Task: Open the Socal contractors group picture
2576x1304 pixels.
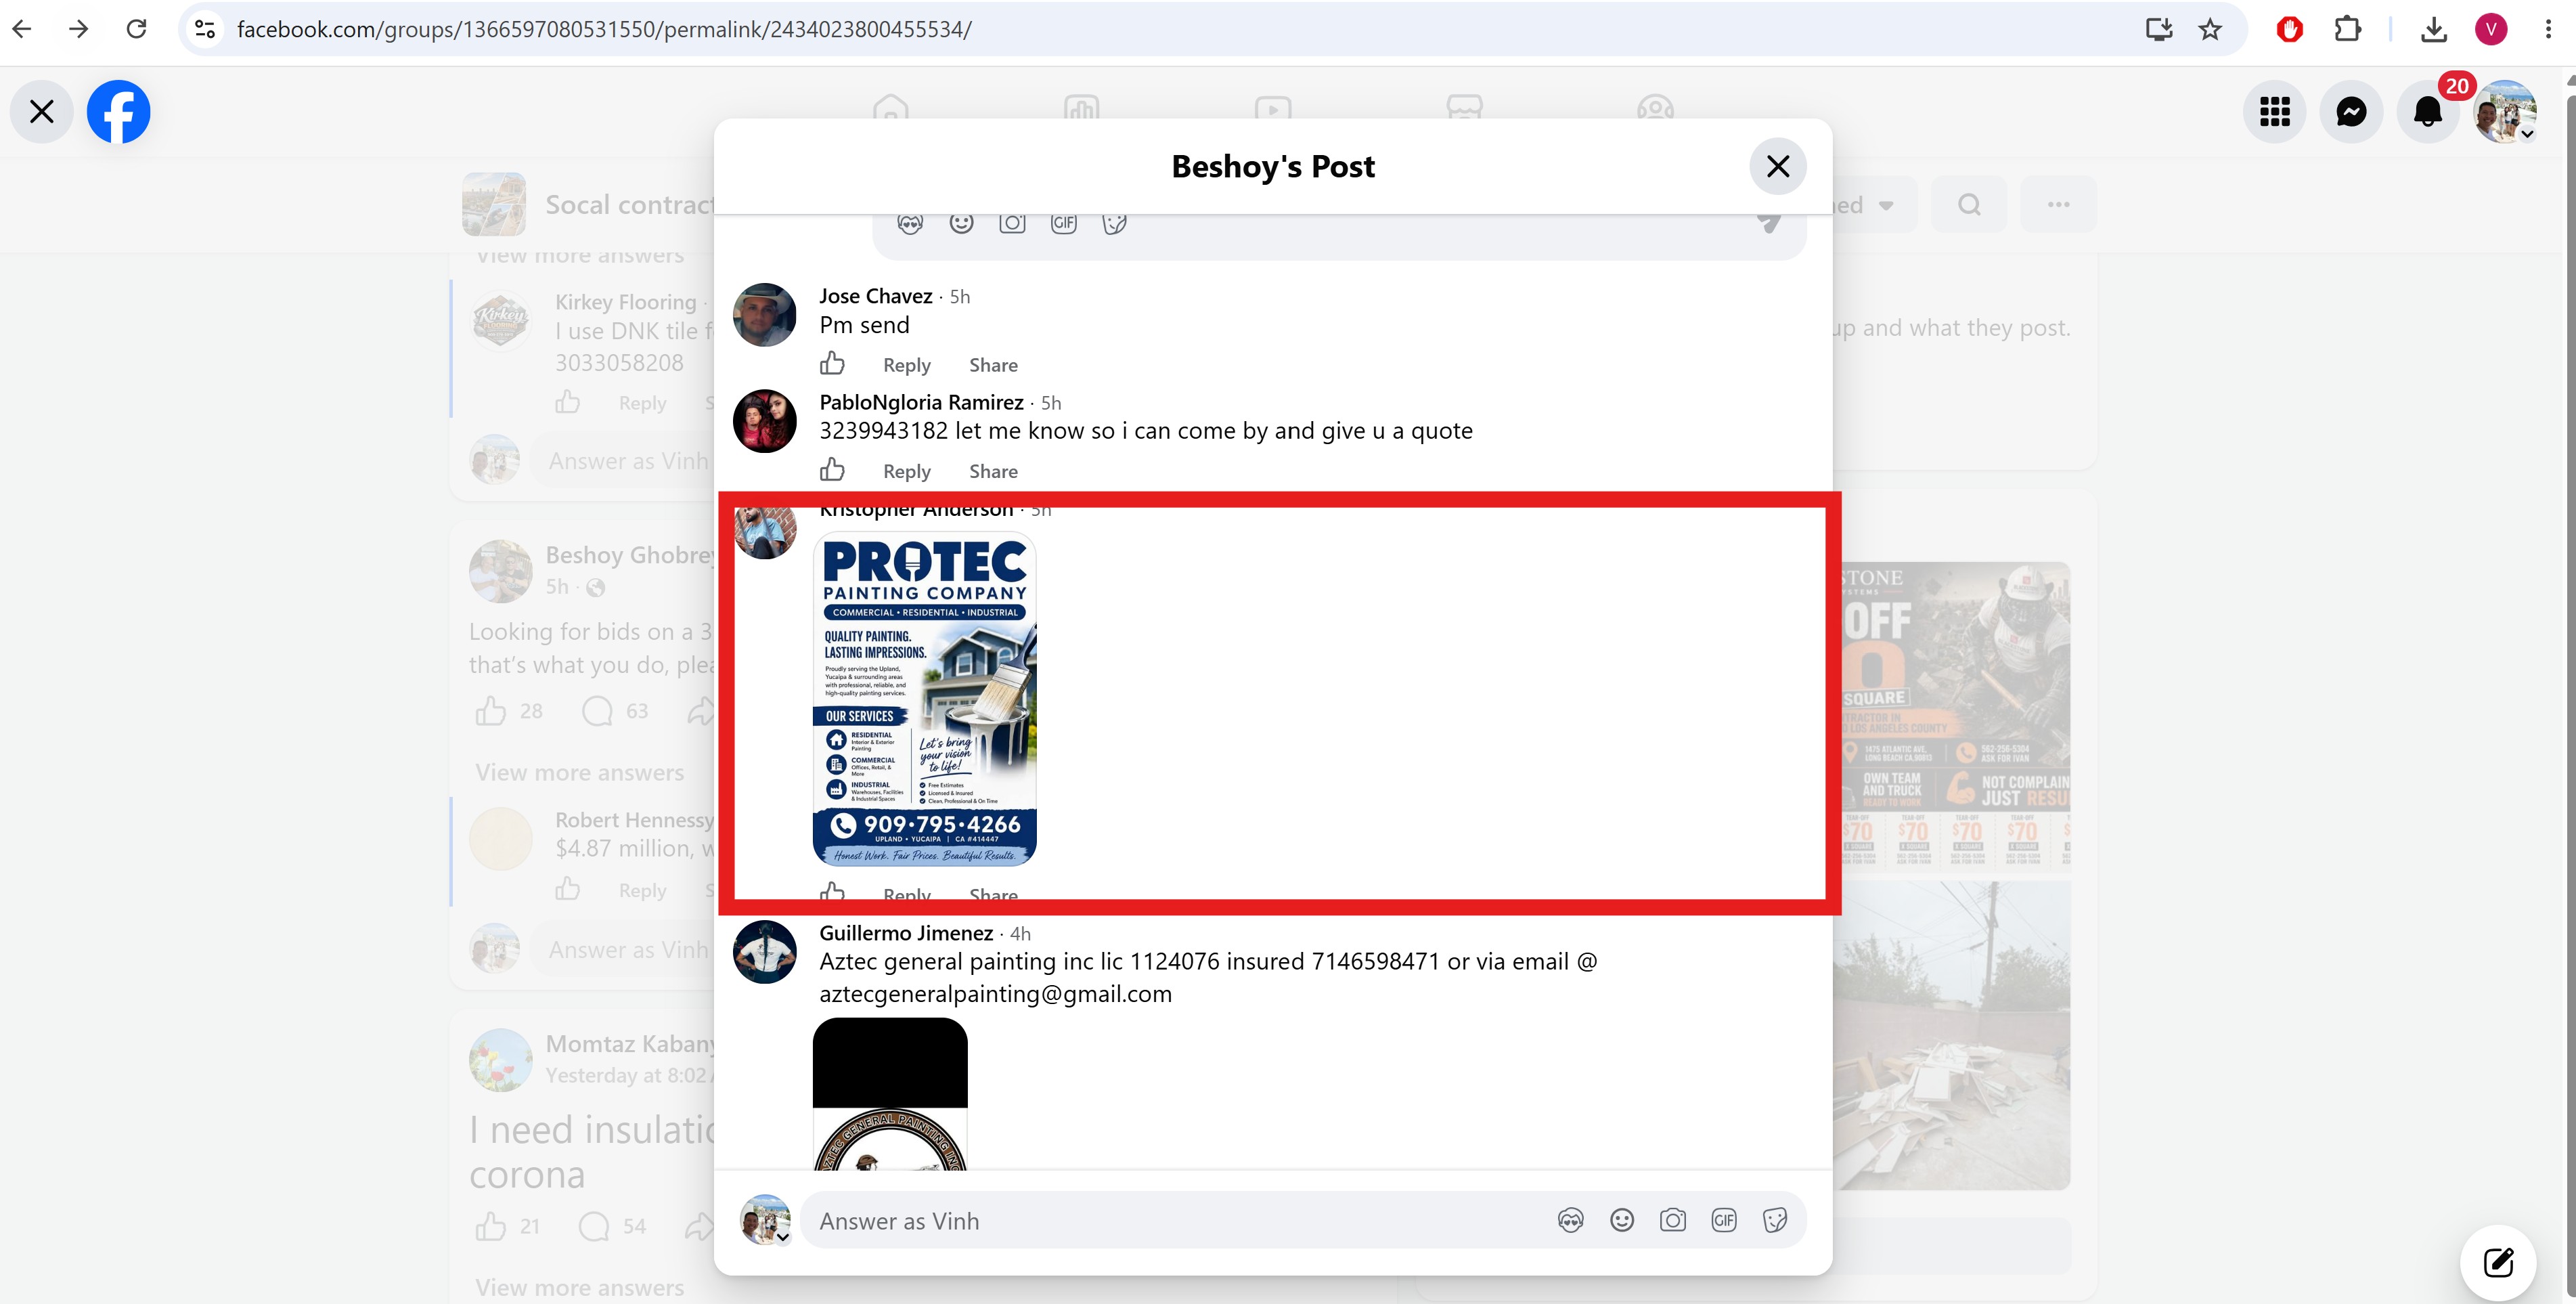Action: tap(494, 204)
